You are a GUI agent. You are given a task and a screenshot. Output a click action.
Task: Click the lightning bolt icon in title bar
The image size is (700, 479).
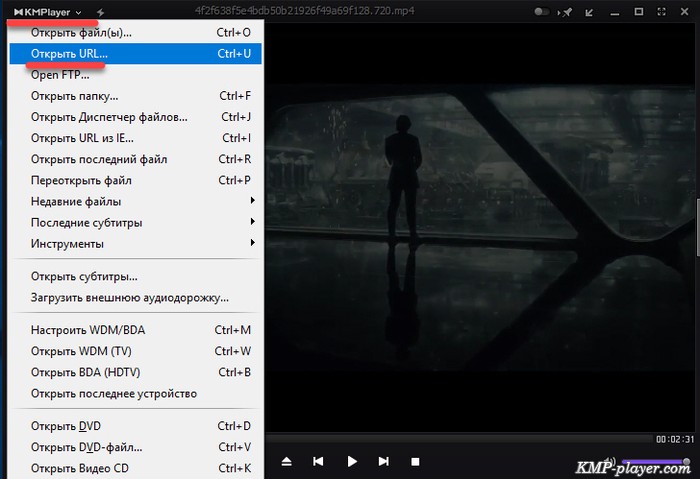point(100,12)
